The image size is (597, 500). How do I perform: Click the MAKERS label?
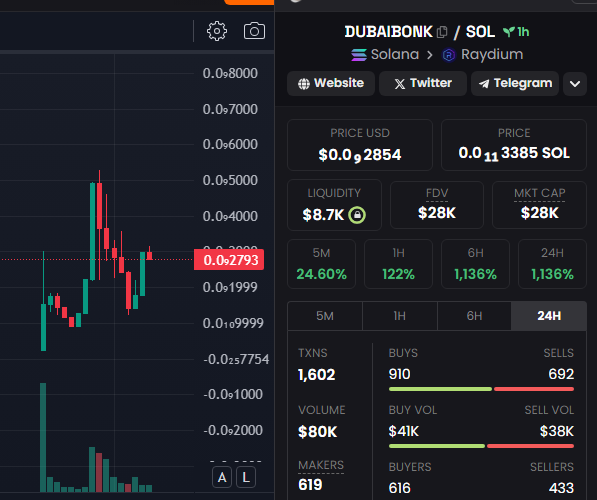coord(321,465)
